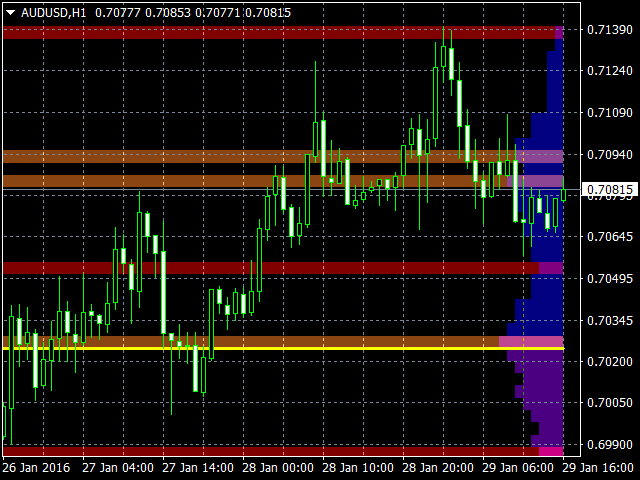Click the 29 Jan 06:00 time axis label

coord(518,468)
